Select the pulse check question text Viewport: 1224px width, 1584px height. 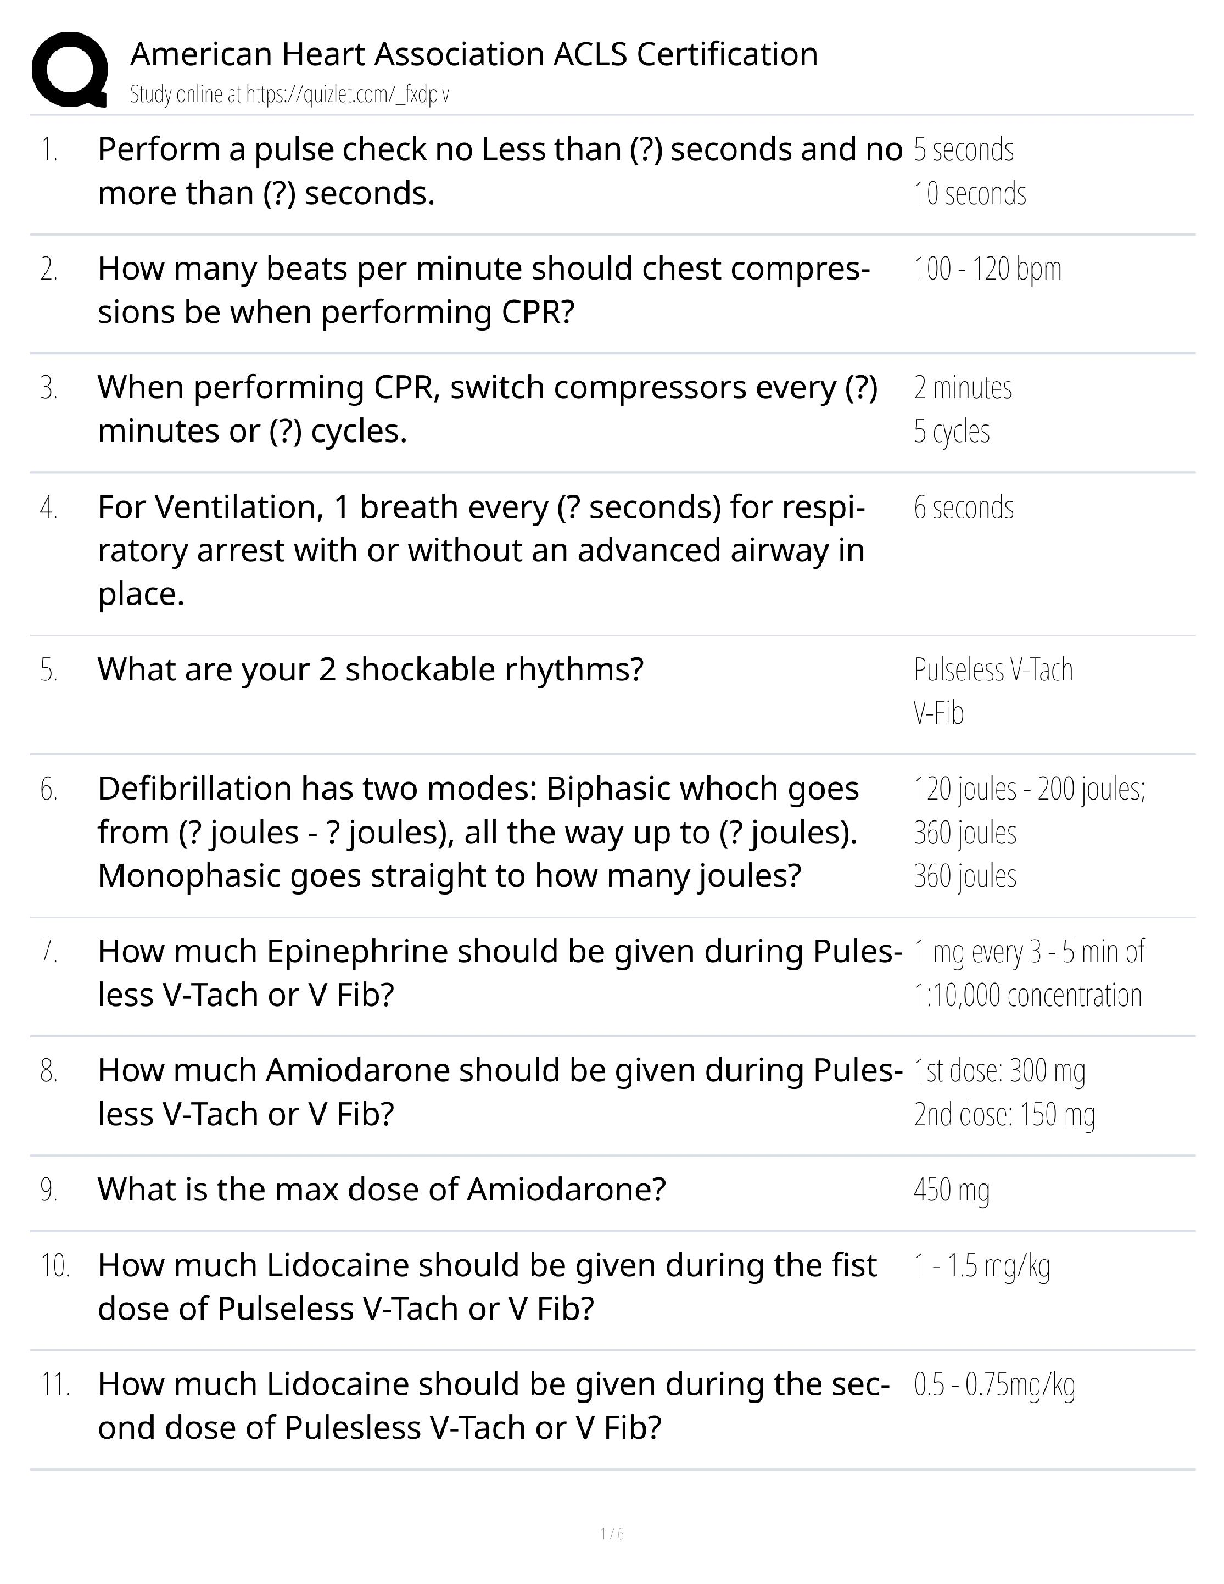click(499, 171)
